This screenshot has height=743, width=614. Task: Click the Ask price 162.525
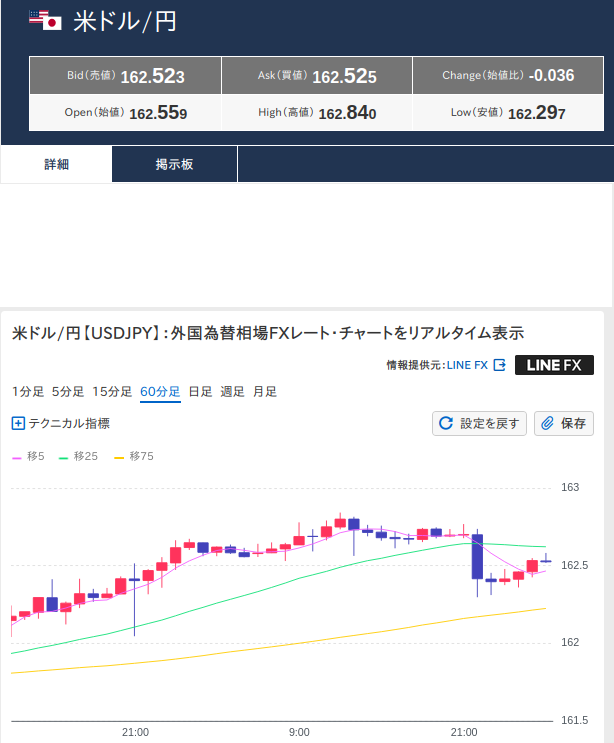click(x=344, y=76)
